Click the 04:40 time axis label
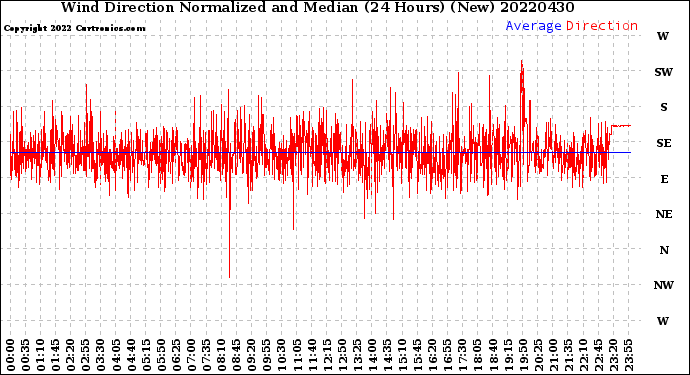690x375 pixels. click(131, 355)
